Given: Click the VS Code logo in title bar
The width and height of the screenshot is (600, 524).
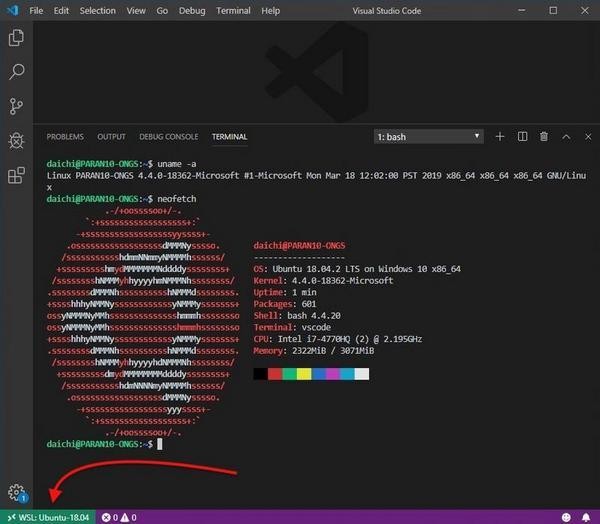Looking at the screenshot, I should point(13,10).
